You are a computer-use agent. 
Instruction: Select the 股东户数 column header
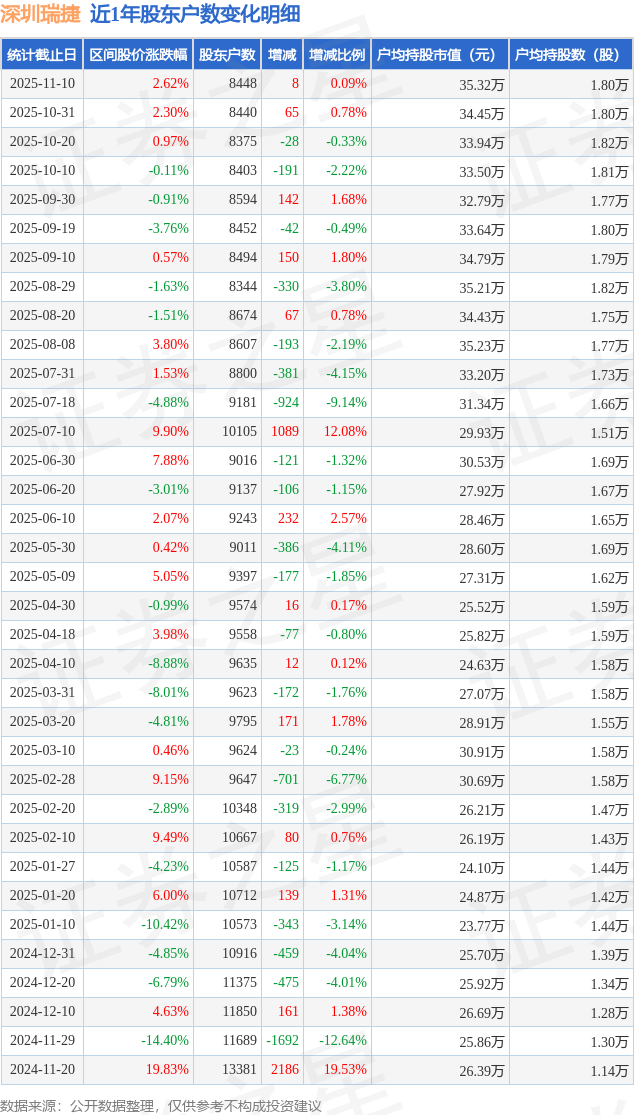click(x=228, y=55)
